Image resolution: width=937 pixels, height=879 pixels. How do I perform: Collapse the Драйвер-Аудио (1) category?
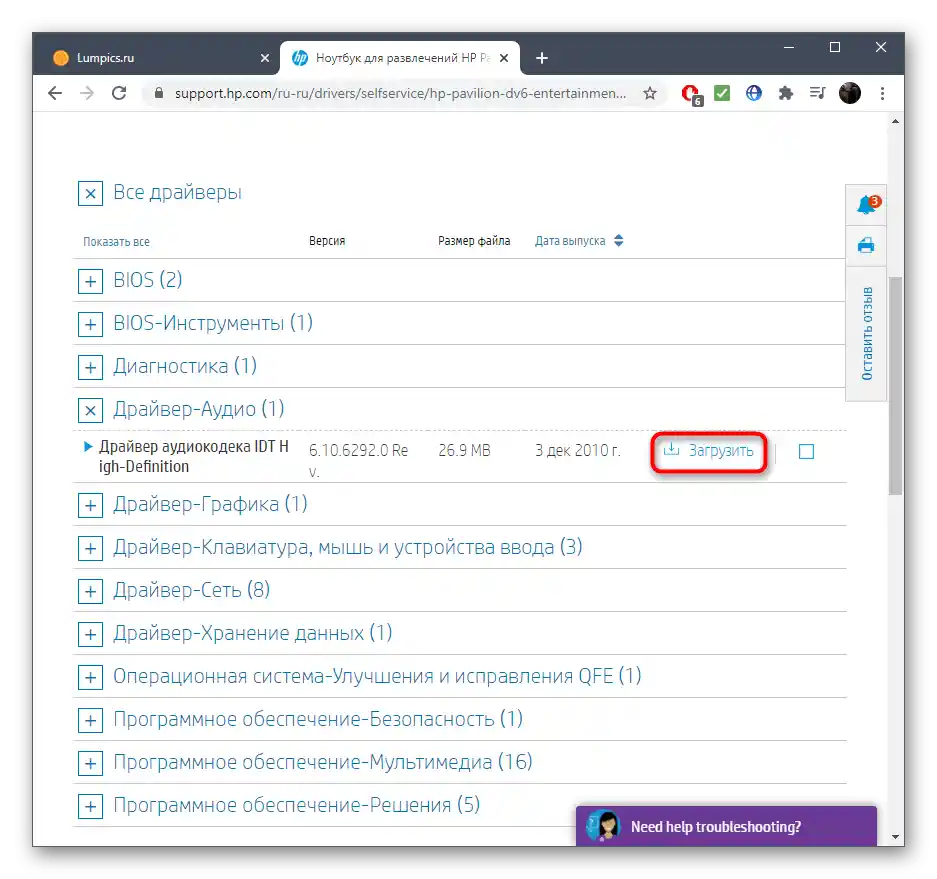click(90, 410)
